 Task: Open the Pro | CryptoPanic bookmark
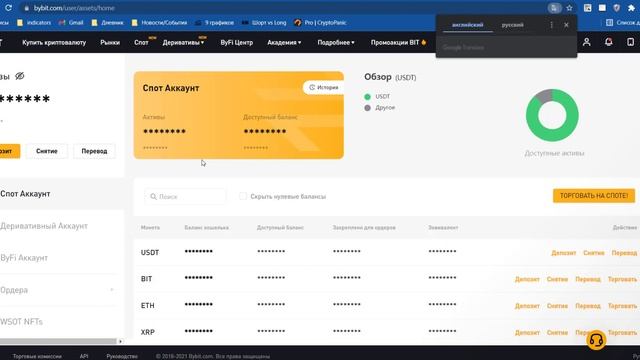point(320,23)
